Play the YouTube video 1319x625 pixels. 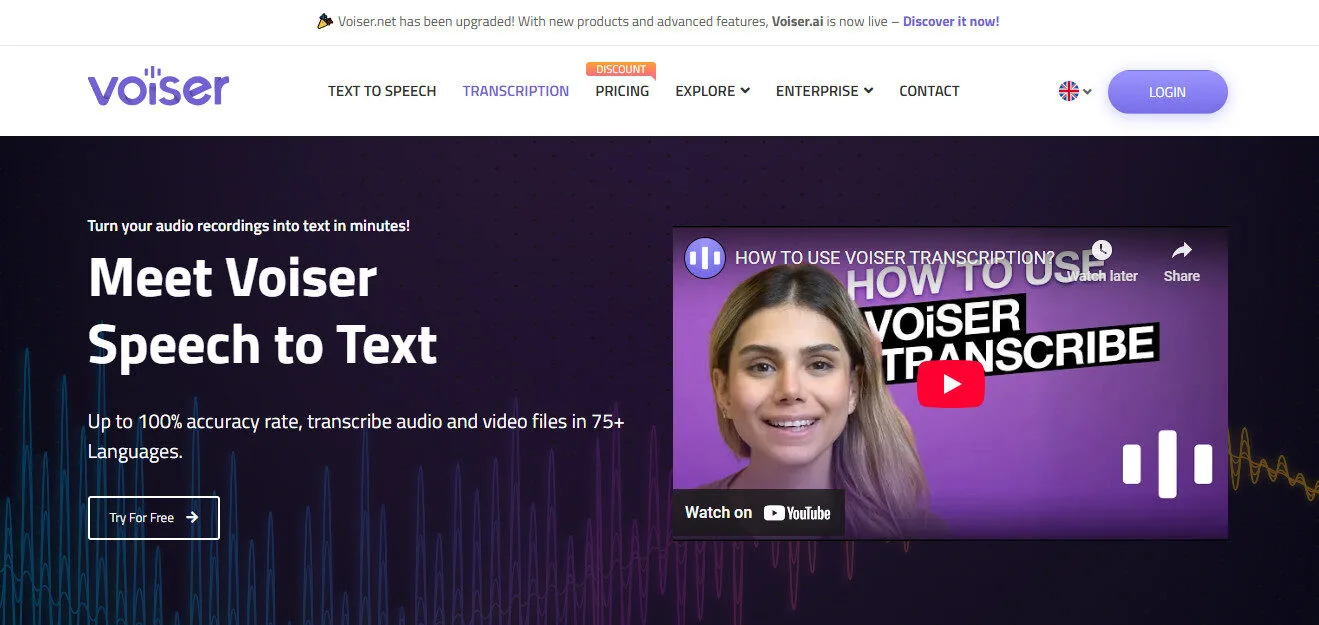pos(951,383)
